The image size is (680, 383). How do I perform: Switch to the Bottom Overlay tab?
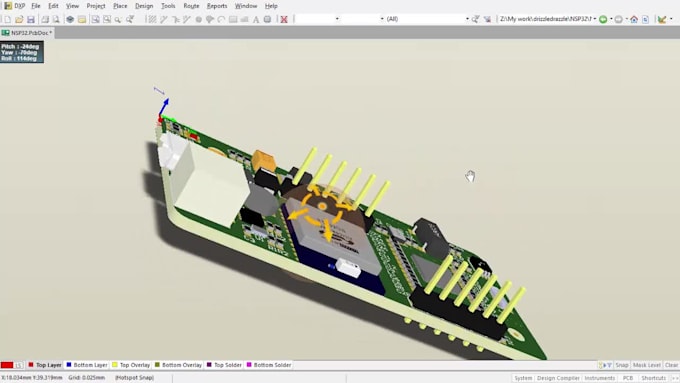tap(178, 365)
